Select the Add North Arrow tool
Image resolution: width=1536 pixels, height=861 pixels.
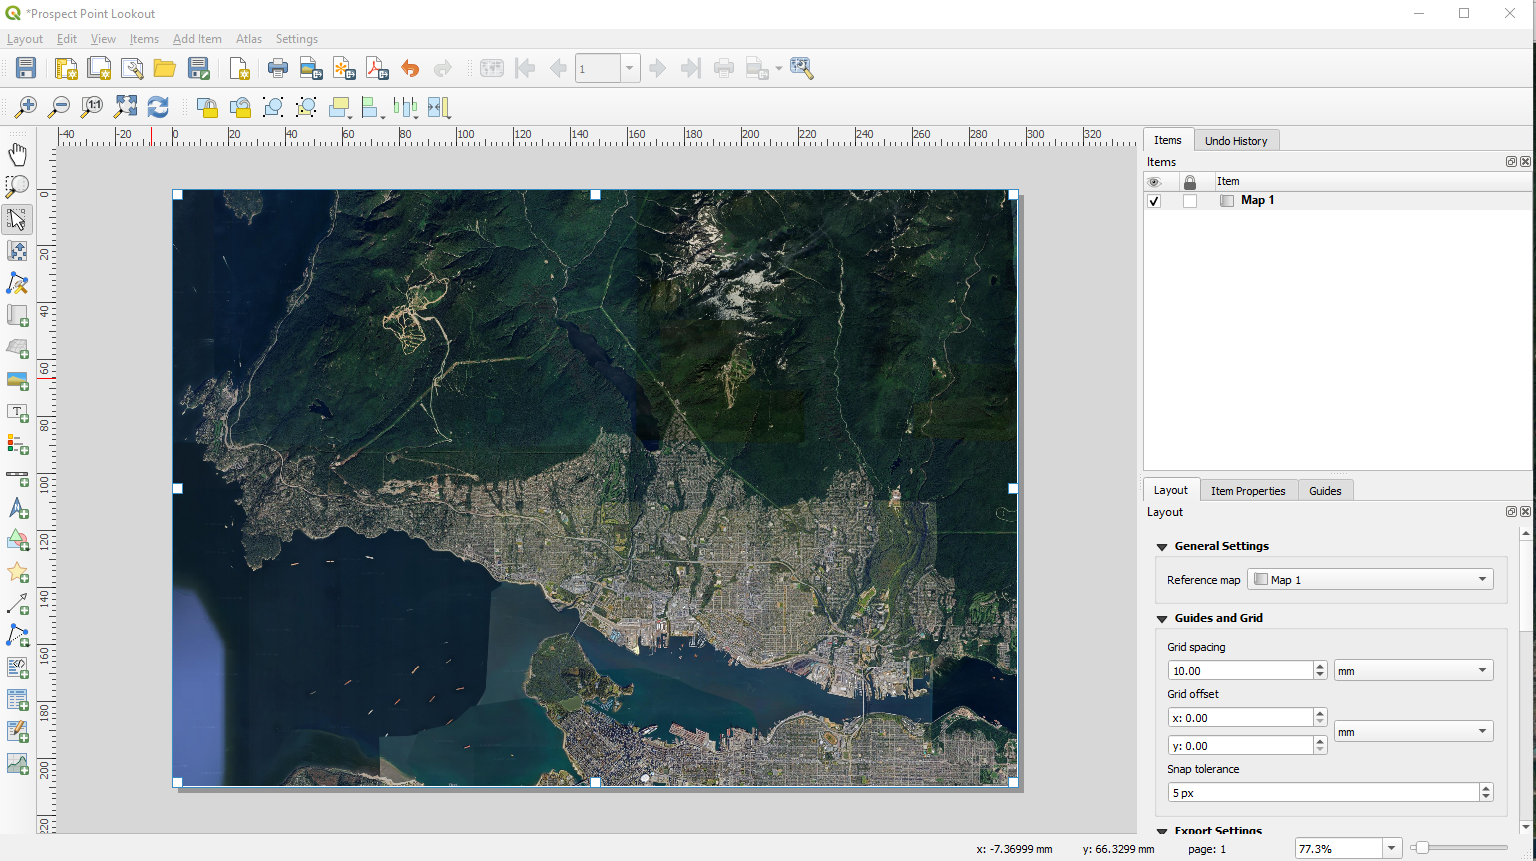tap(18, 508)
